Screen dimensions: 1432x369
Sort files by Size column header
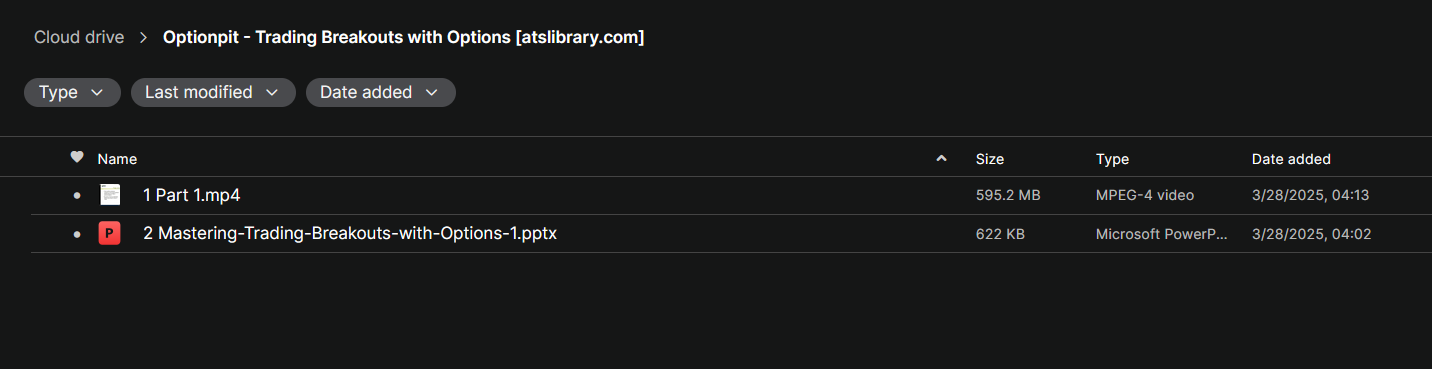pos(990,159)
